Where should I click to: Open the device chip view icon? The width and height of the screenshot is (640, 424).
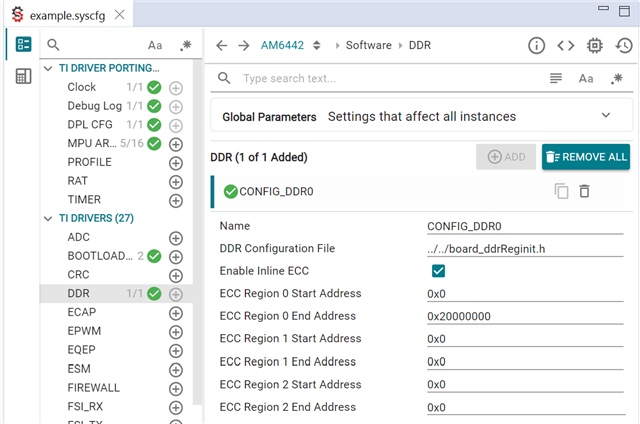point(594,45)
